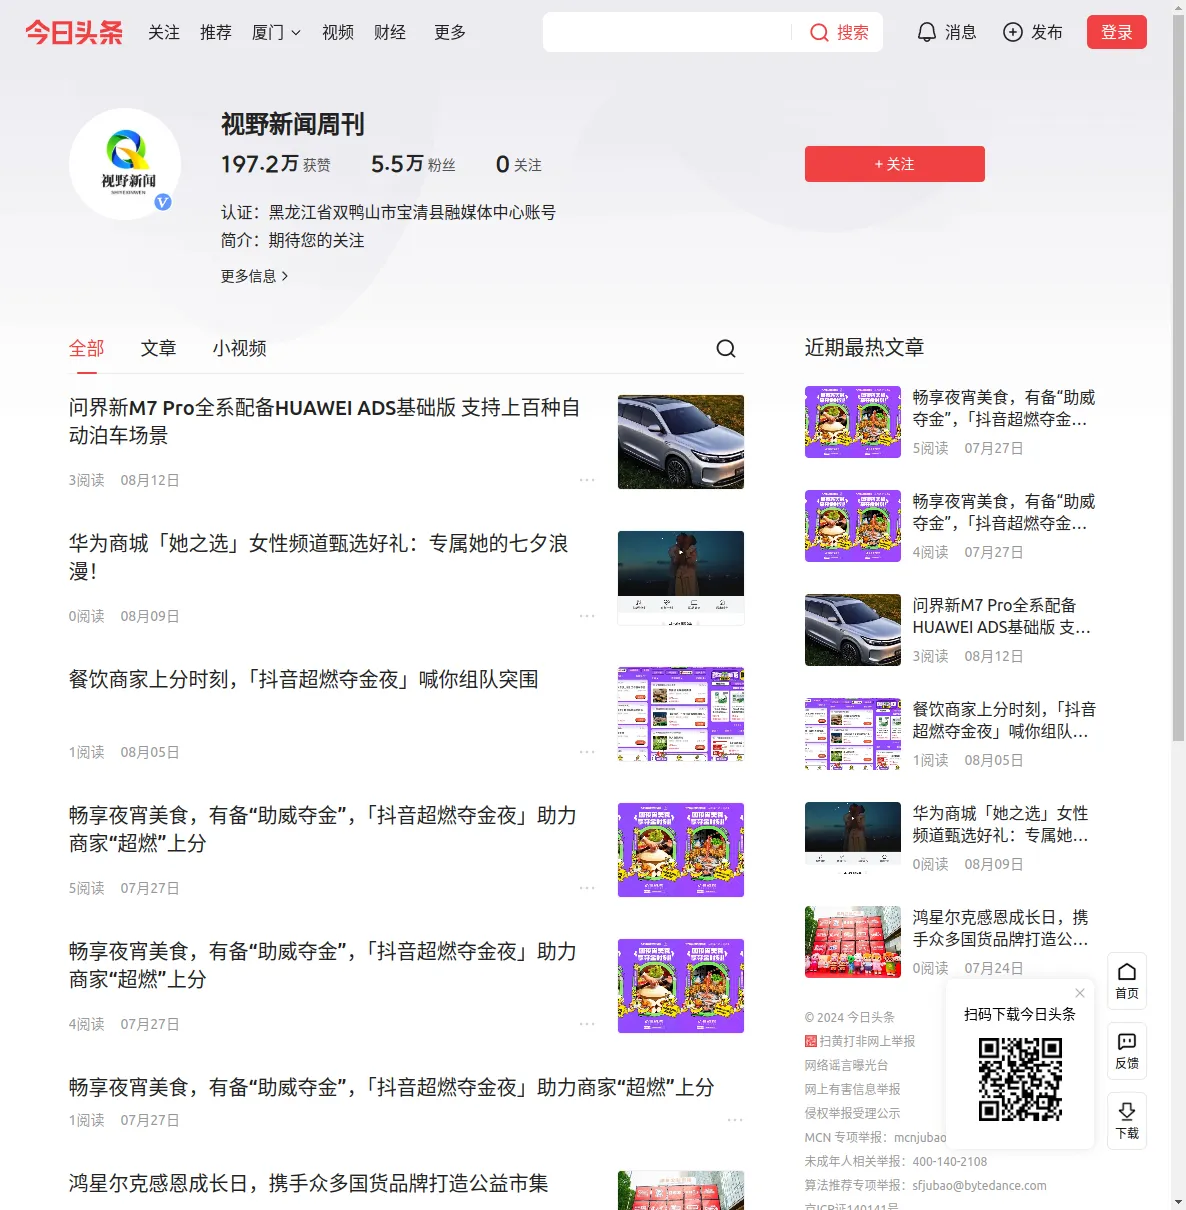Open hot article 问界新M7 Pro全系配备 in the sidebar

tap(1002, 616)
